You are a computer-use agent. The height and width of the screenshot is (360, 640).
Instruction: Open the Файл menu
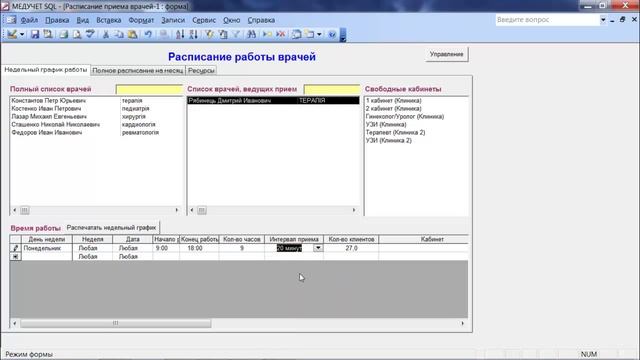click(x=29, y=20)
